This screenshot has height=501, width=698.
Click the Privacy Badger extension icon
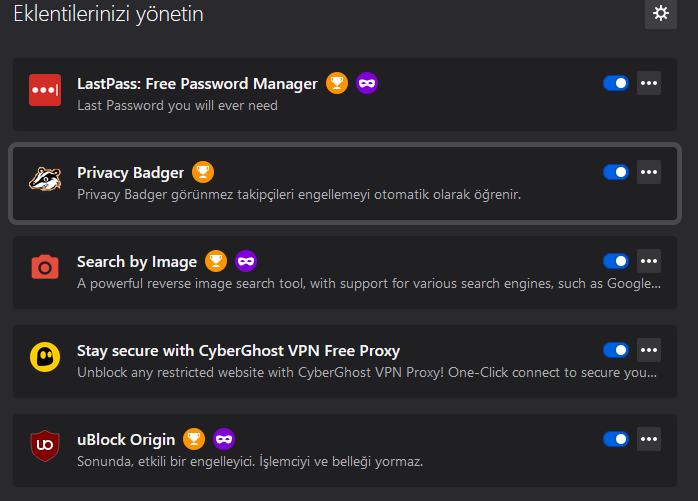coord(45,180)
